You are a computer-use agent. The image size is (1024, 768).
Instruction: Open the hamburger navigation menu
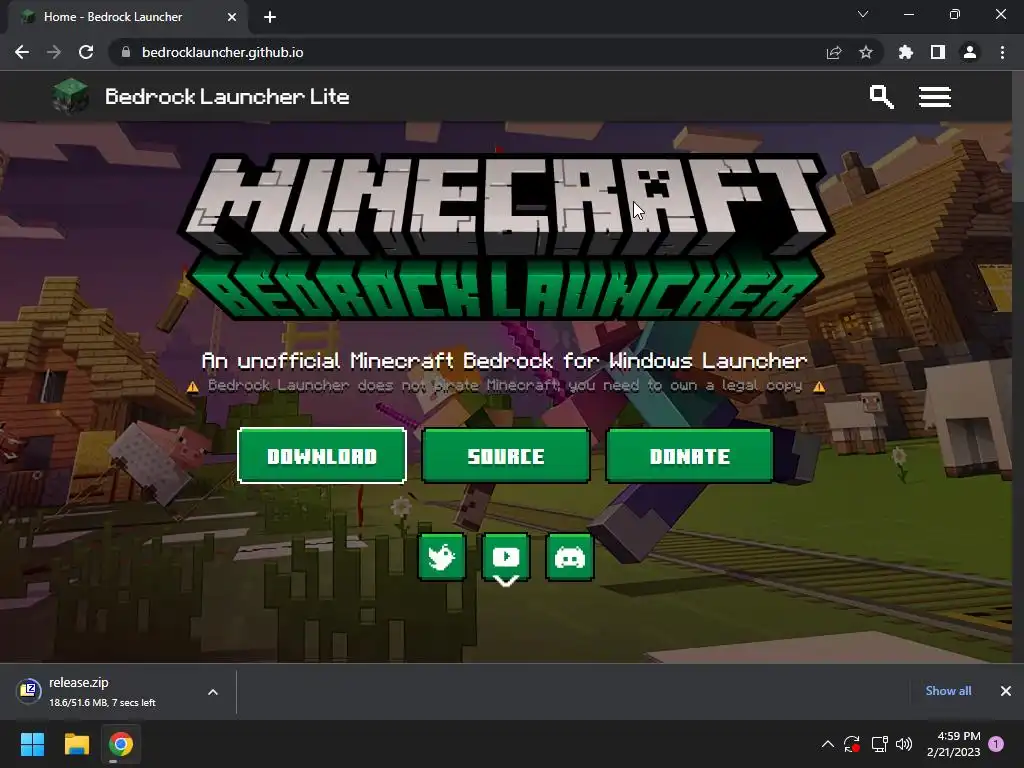point(935,97)
